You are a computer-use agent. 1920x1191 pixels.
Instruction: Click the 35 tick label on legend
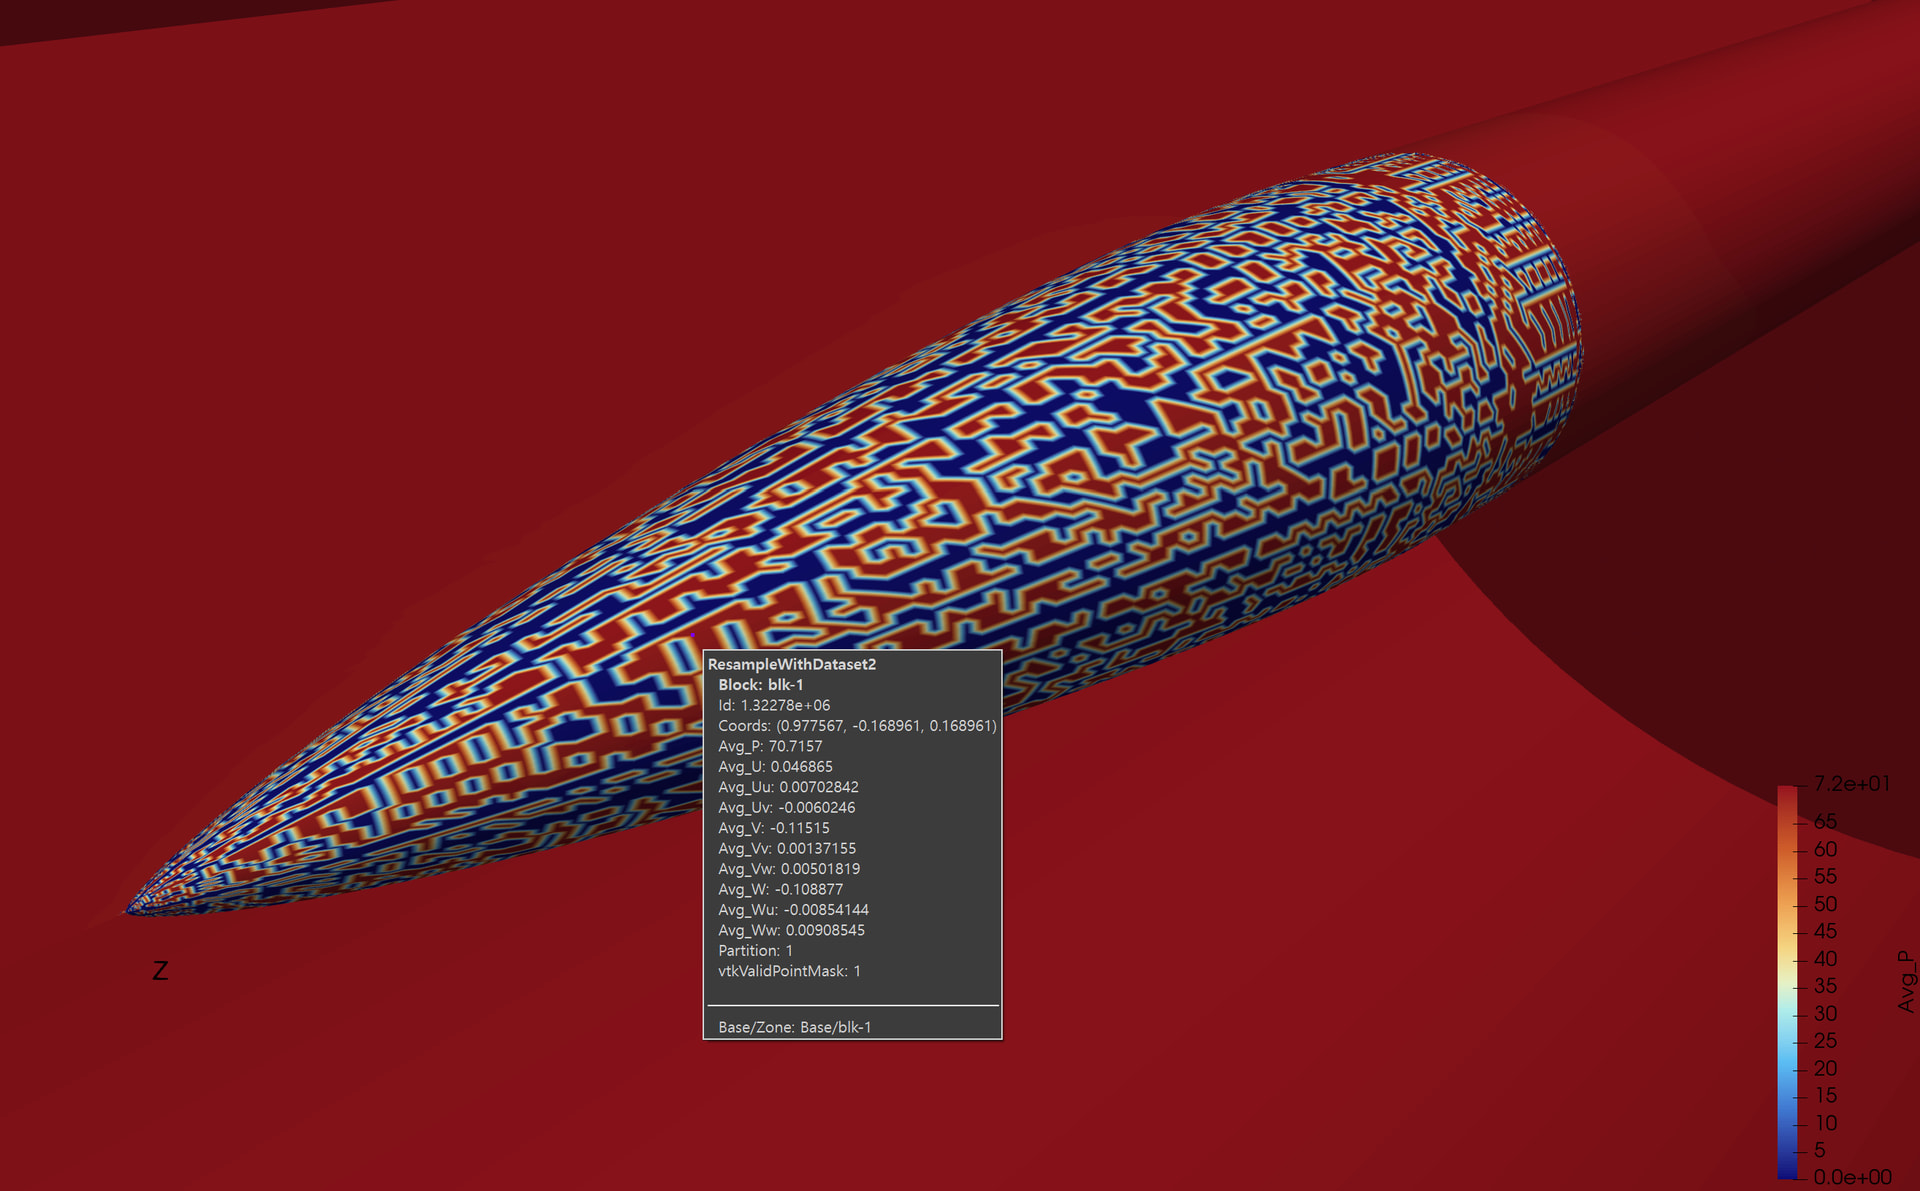(1825, 986)
